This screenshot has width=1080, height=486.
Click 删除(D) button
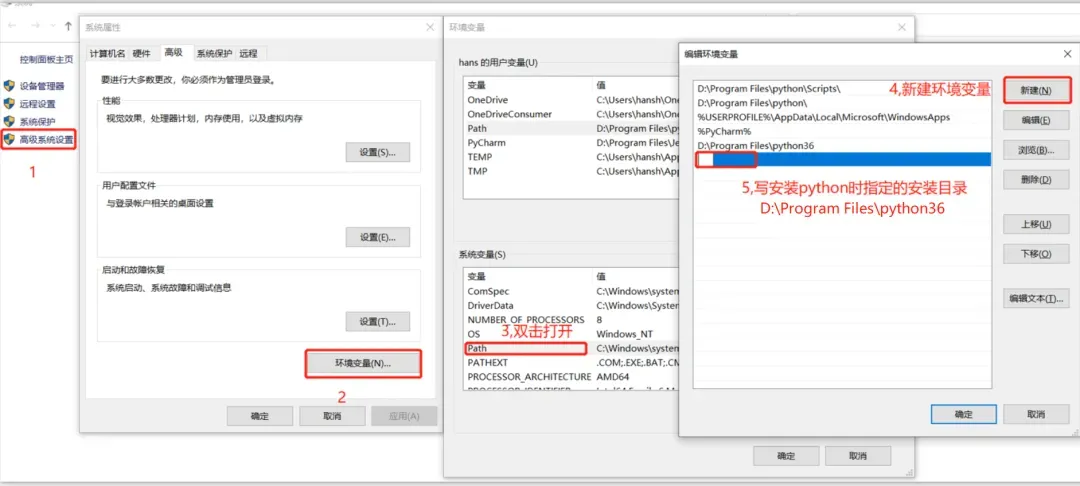1036,180
